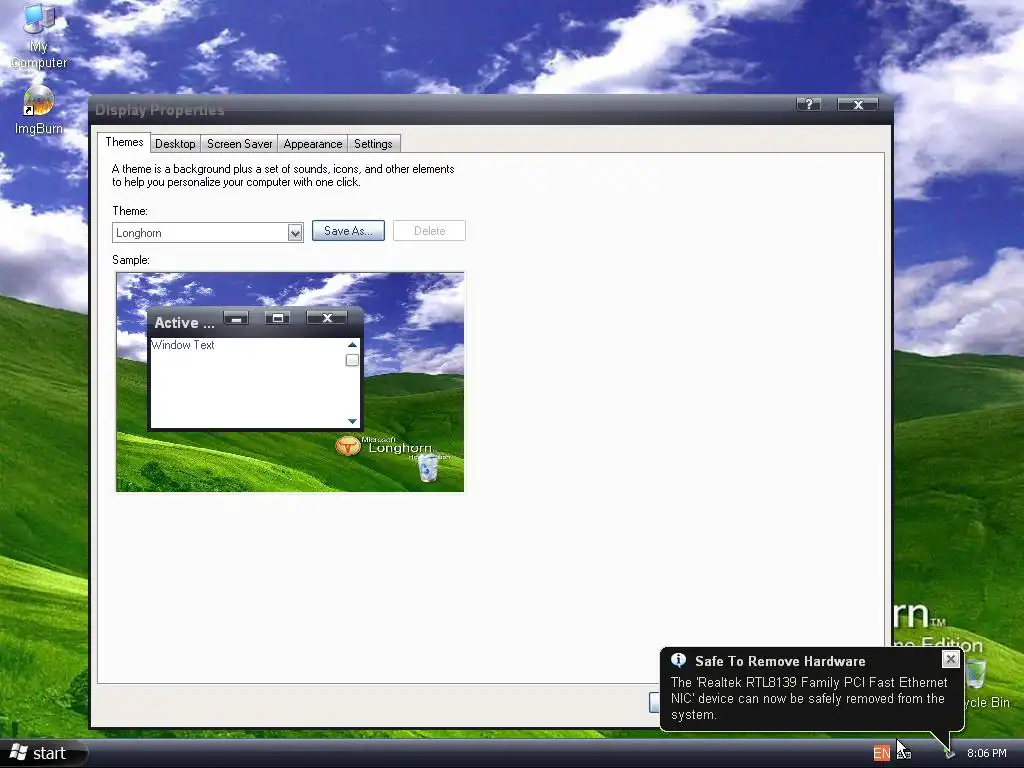Screen dimensions: 1024x768
Task: Select the Themes tab
Action: click(x=124, y=142)
